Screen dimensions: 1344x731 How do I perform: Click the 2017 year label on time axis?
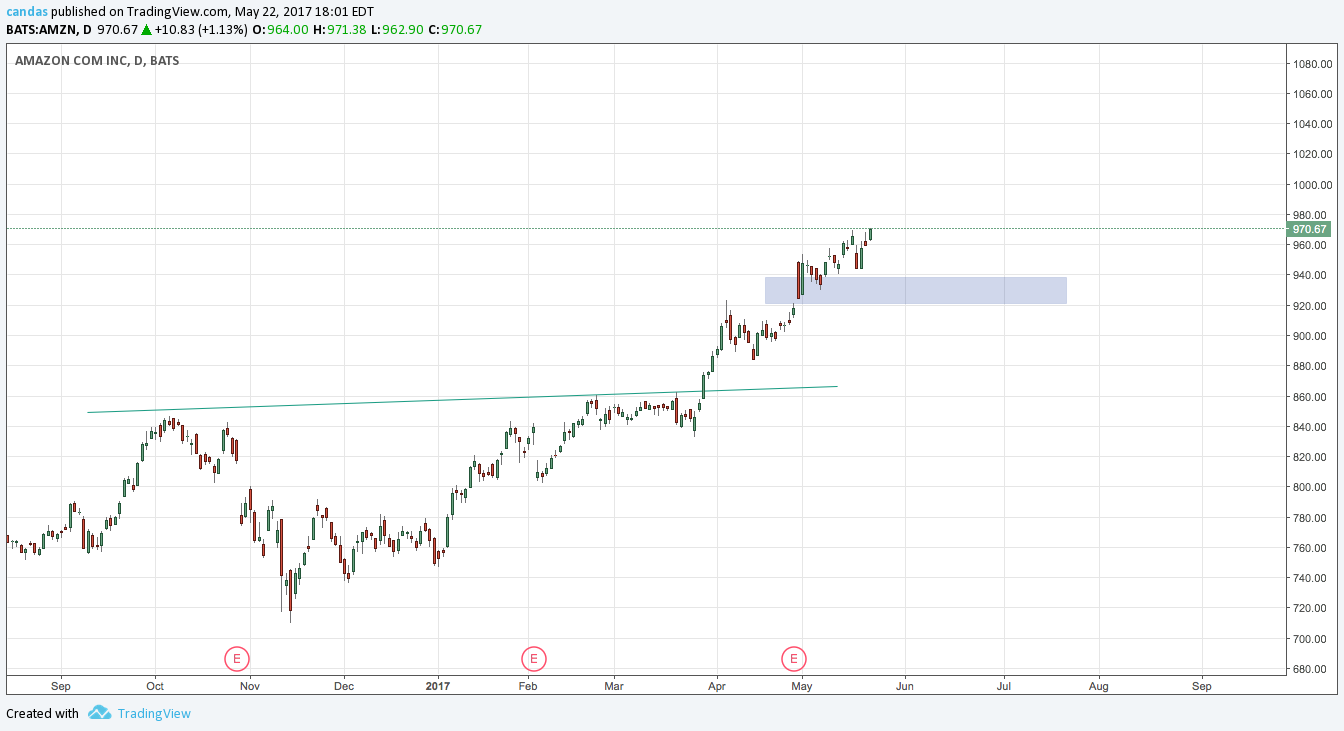(x=438, y=687)
